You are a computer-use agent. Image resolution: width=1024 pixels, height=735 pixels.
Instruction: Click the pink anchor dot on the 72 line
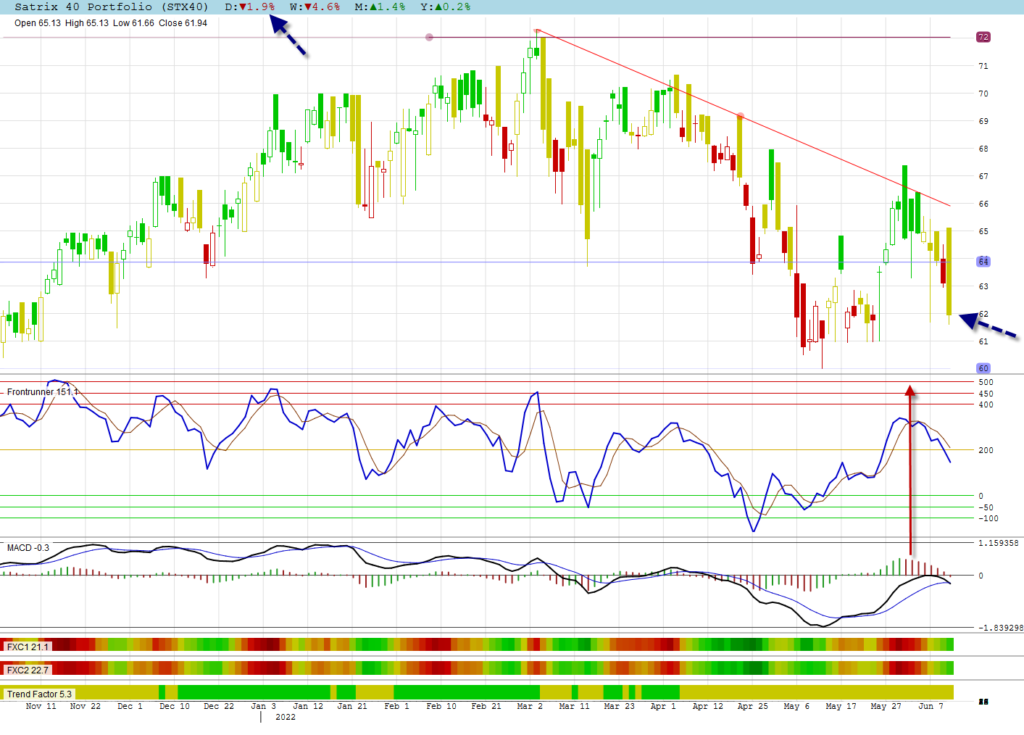pyautogui.click(x=429, y=37)
